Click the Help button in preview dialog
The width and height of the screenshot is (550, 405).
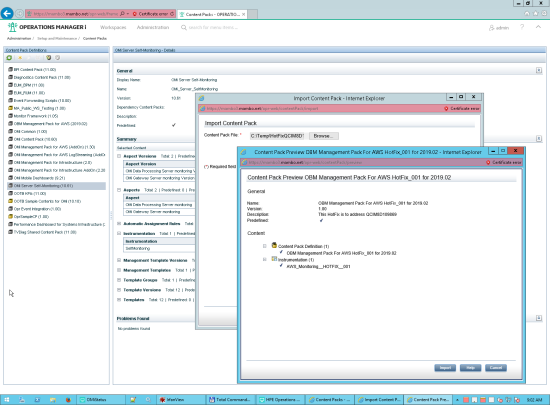(x=470, y=367)
